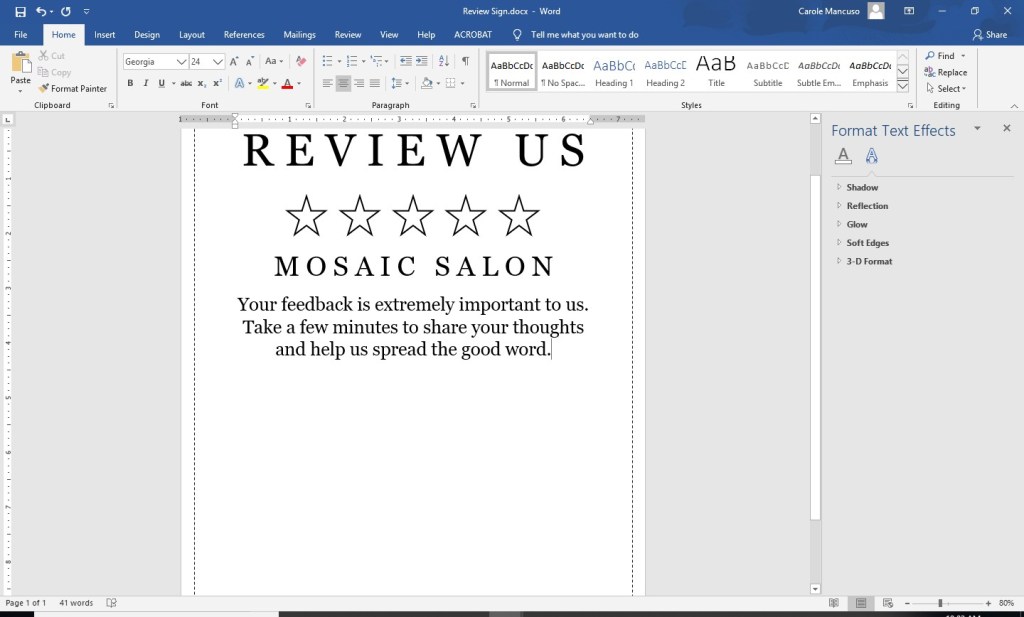Click the Format Painter tool
Screen dimensions: 1024x617
72,89
